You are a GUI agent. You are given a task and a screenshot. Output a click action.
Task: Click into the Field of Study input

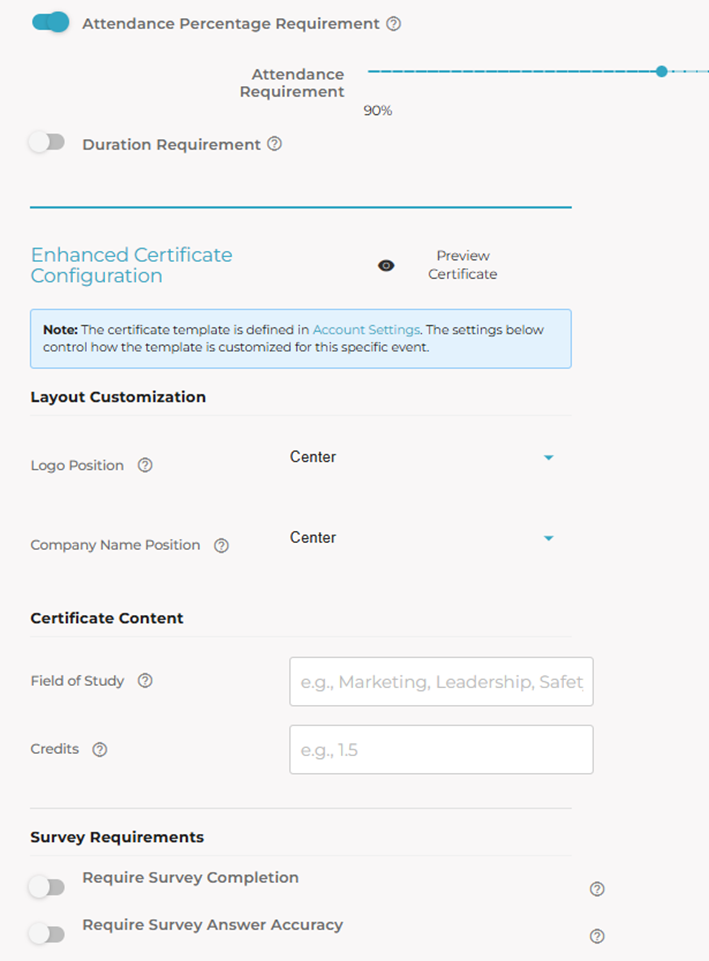(441, 682)
